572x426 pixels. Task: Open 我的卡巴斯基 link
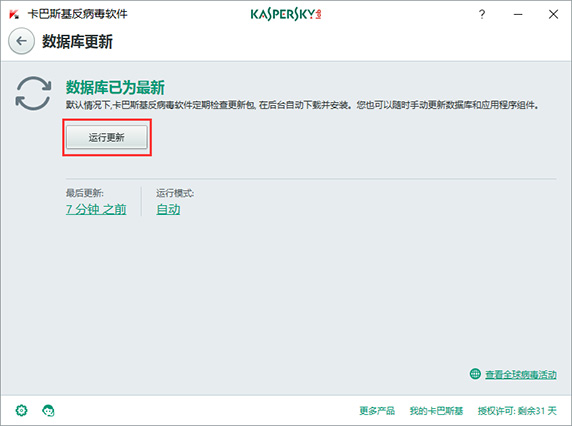coord(436,411)
